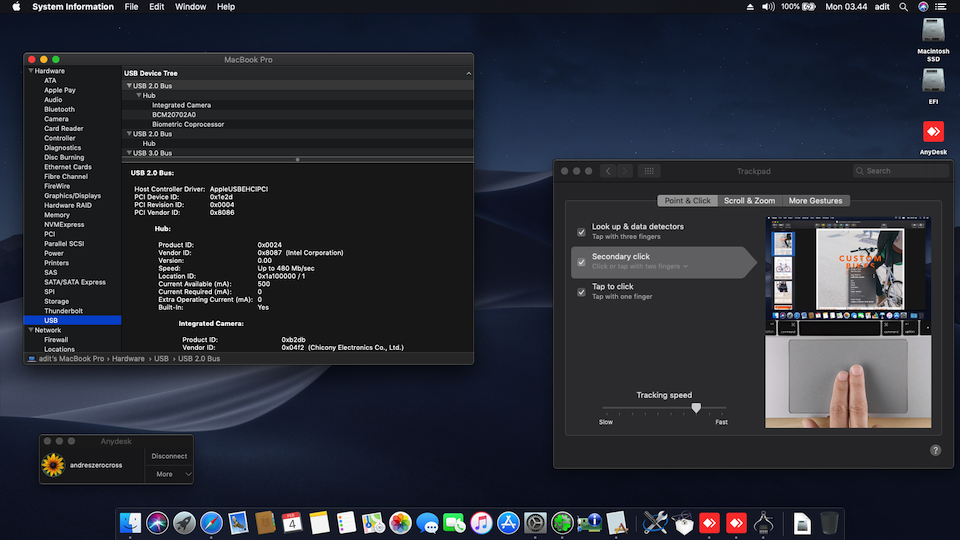Select Thunderbolt in sidebar
The width and height of the screenshot is (960, 540).
tap(63, 311)
